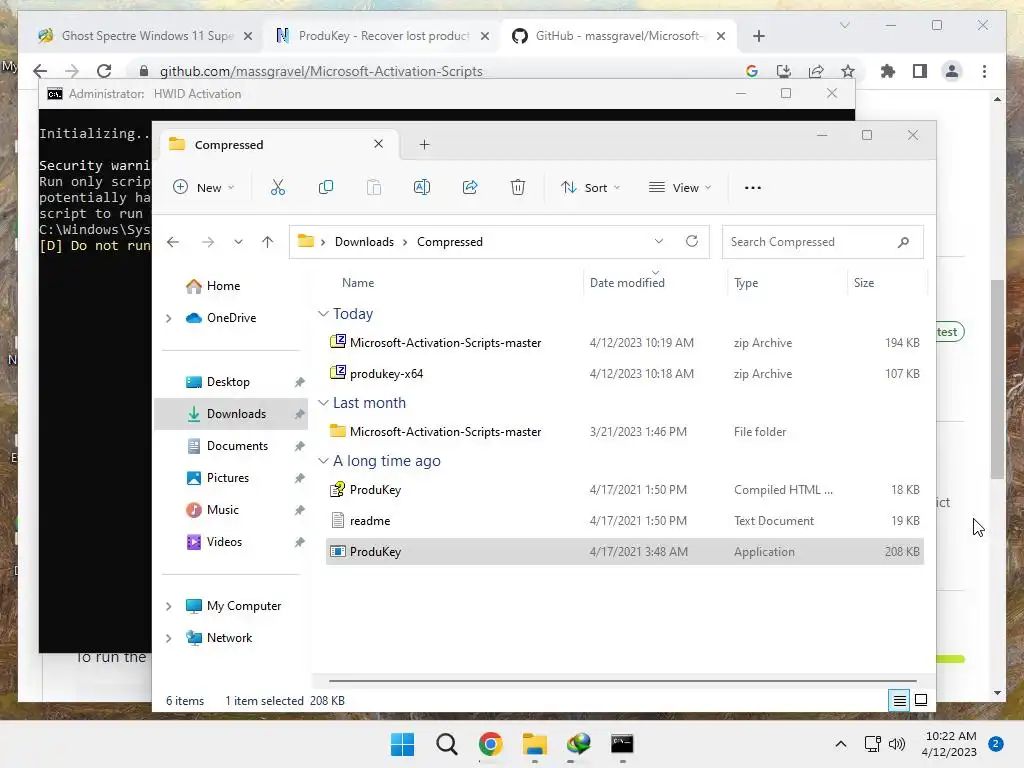
Task: Switch to Large thumbnails view icon in status bar
Action: (921, 700)
